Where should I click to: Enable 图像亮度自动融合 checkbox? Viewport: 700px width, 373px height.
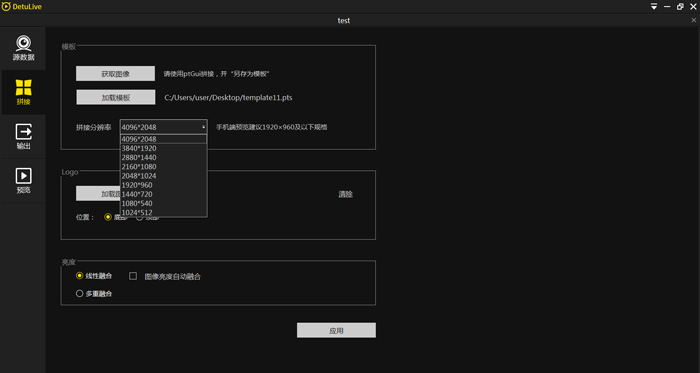click(x=133, y=276)
